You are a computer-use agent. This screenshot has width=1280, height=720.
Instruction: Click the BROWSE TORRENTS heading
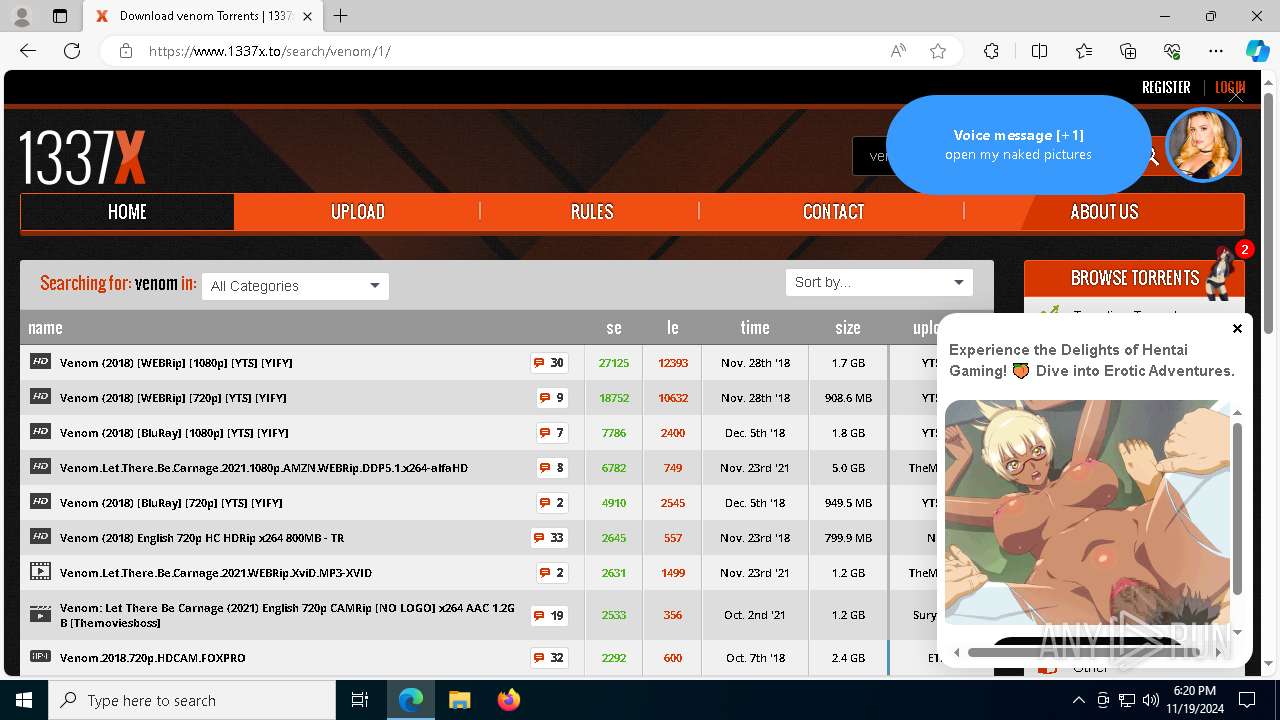1135,278
